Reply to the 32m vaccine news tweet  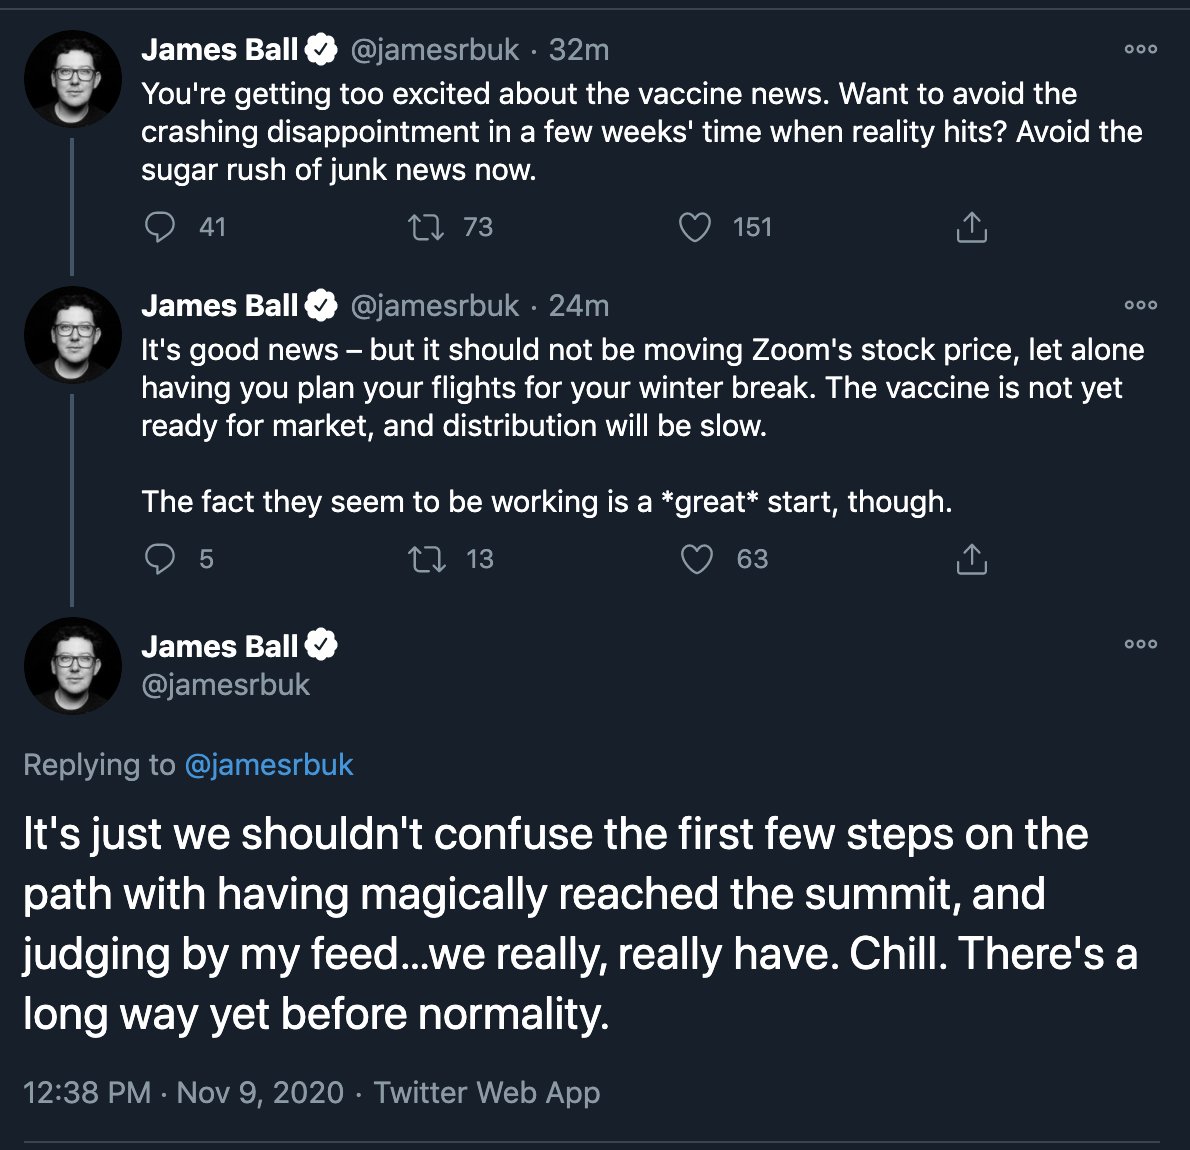[x=160, y=228]
